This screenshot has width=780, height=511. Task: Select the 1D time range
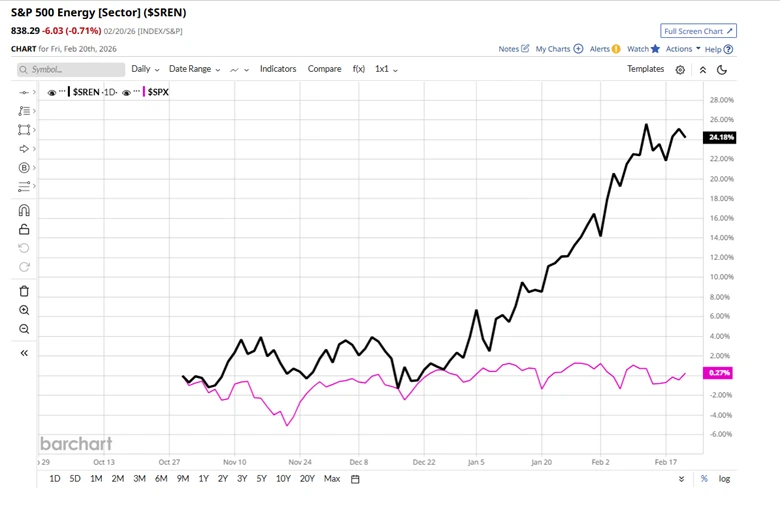click(x=55, y=479)
